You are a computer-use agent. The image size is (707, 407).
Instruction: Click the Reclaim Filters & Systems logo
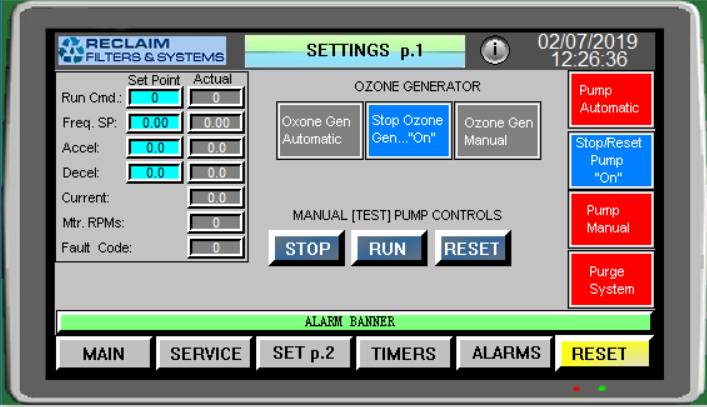[x=141, y=50]
